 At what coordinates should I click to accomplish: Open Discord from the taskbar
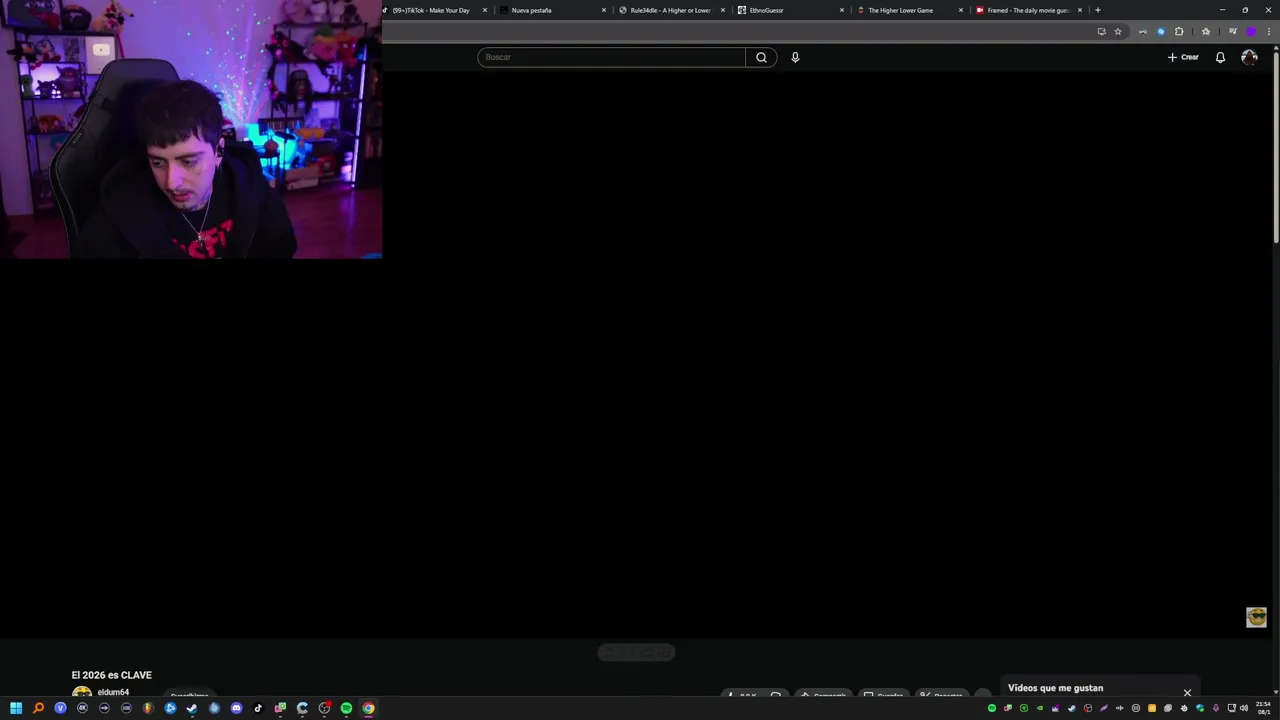[236, 708]
